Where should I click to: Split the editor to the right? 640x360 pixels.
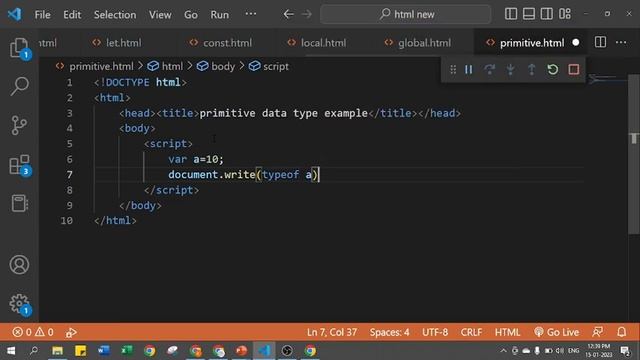(x=600, y=42)
